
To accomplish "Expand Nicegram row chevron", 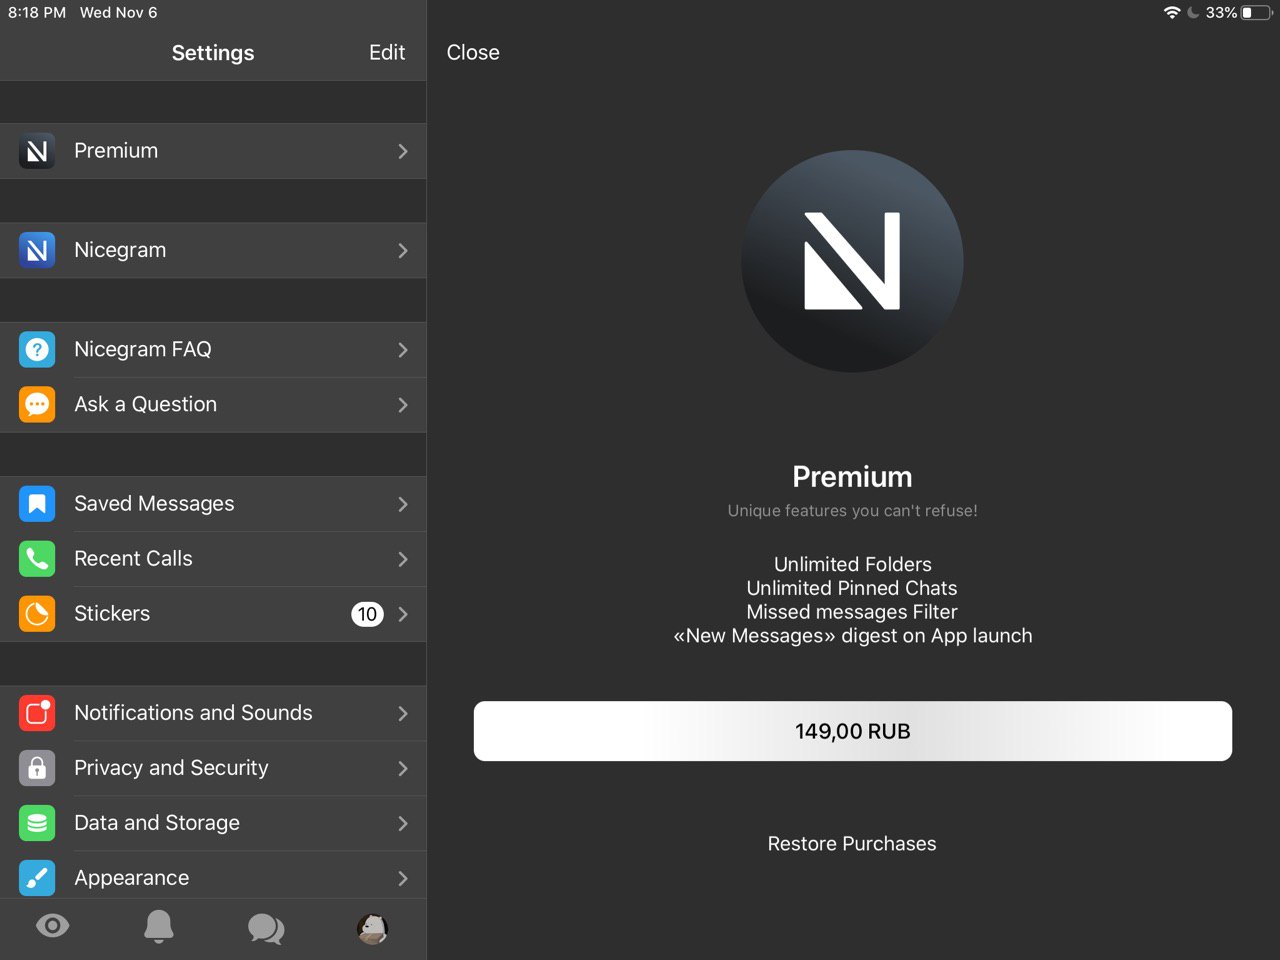I will (x=403, y=250).
